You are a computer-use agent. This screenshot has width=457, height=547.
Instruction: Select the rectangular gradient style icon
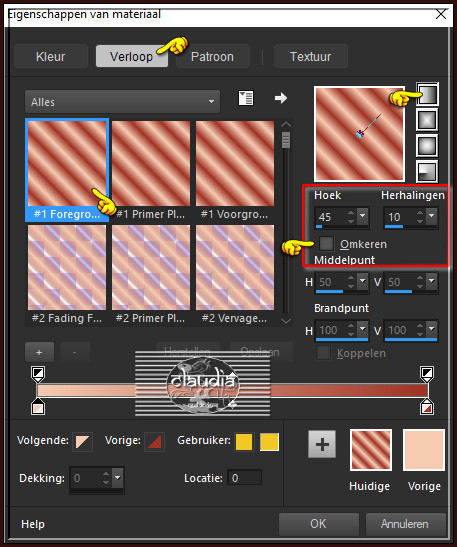[x=427, y=120]
